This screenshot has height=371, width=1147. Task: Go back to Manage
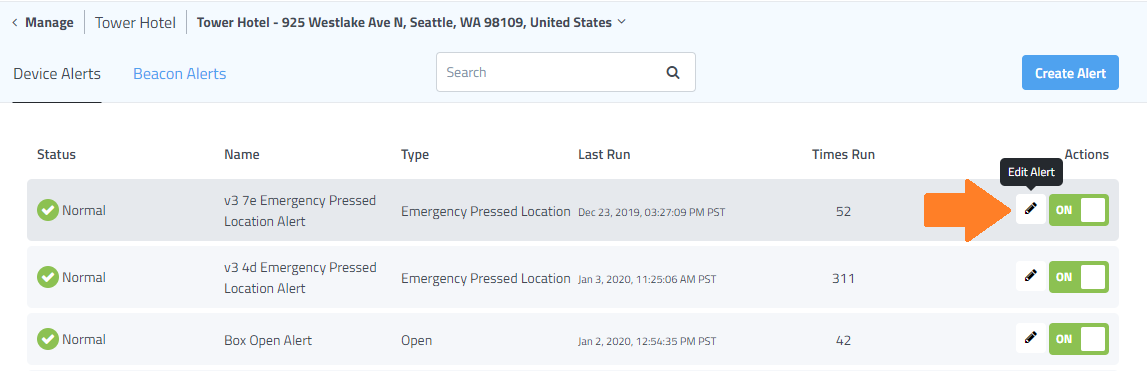point(49,23)
